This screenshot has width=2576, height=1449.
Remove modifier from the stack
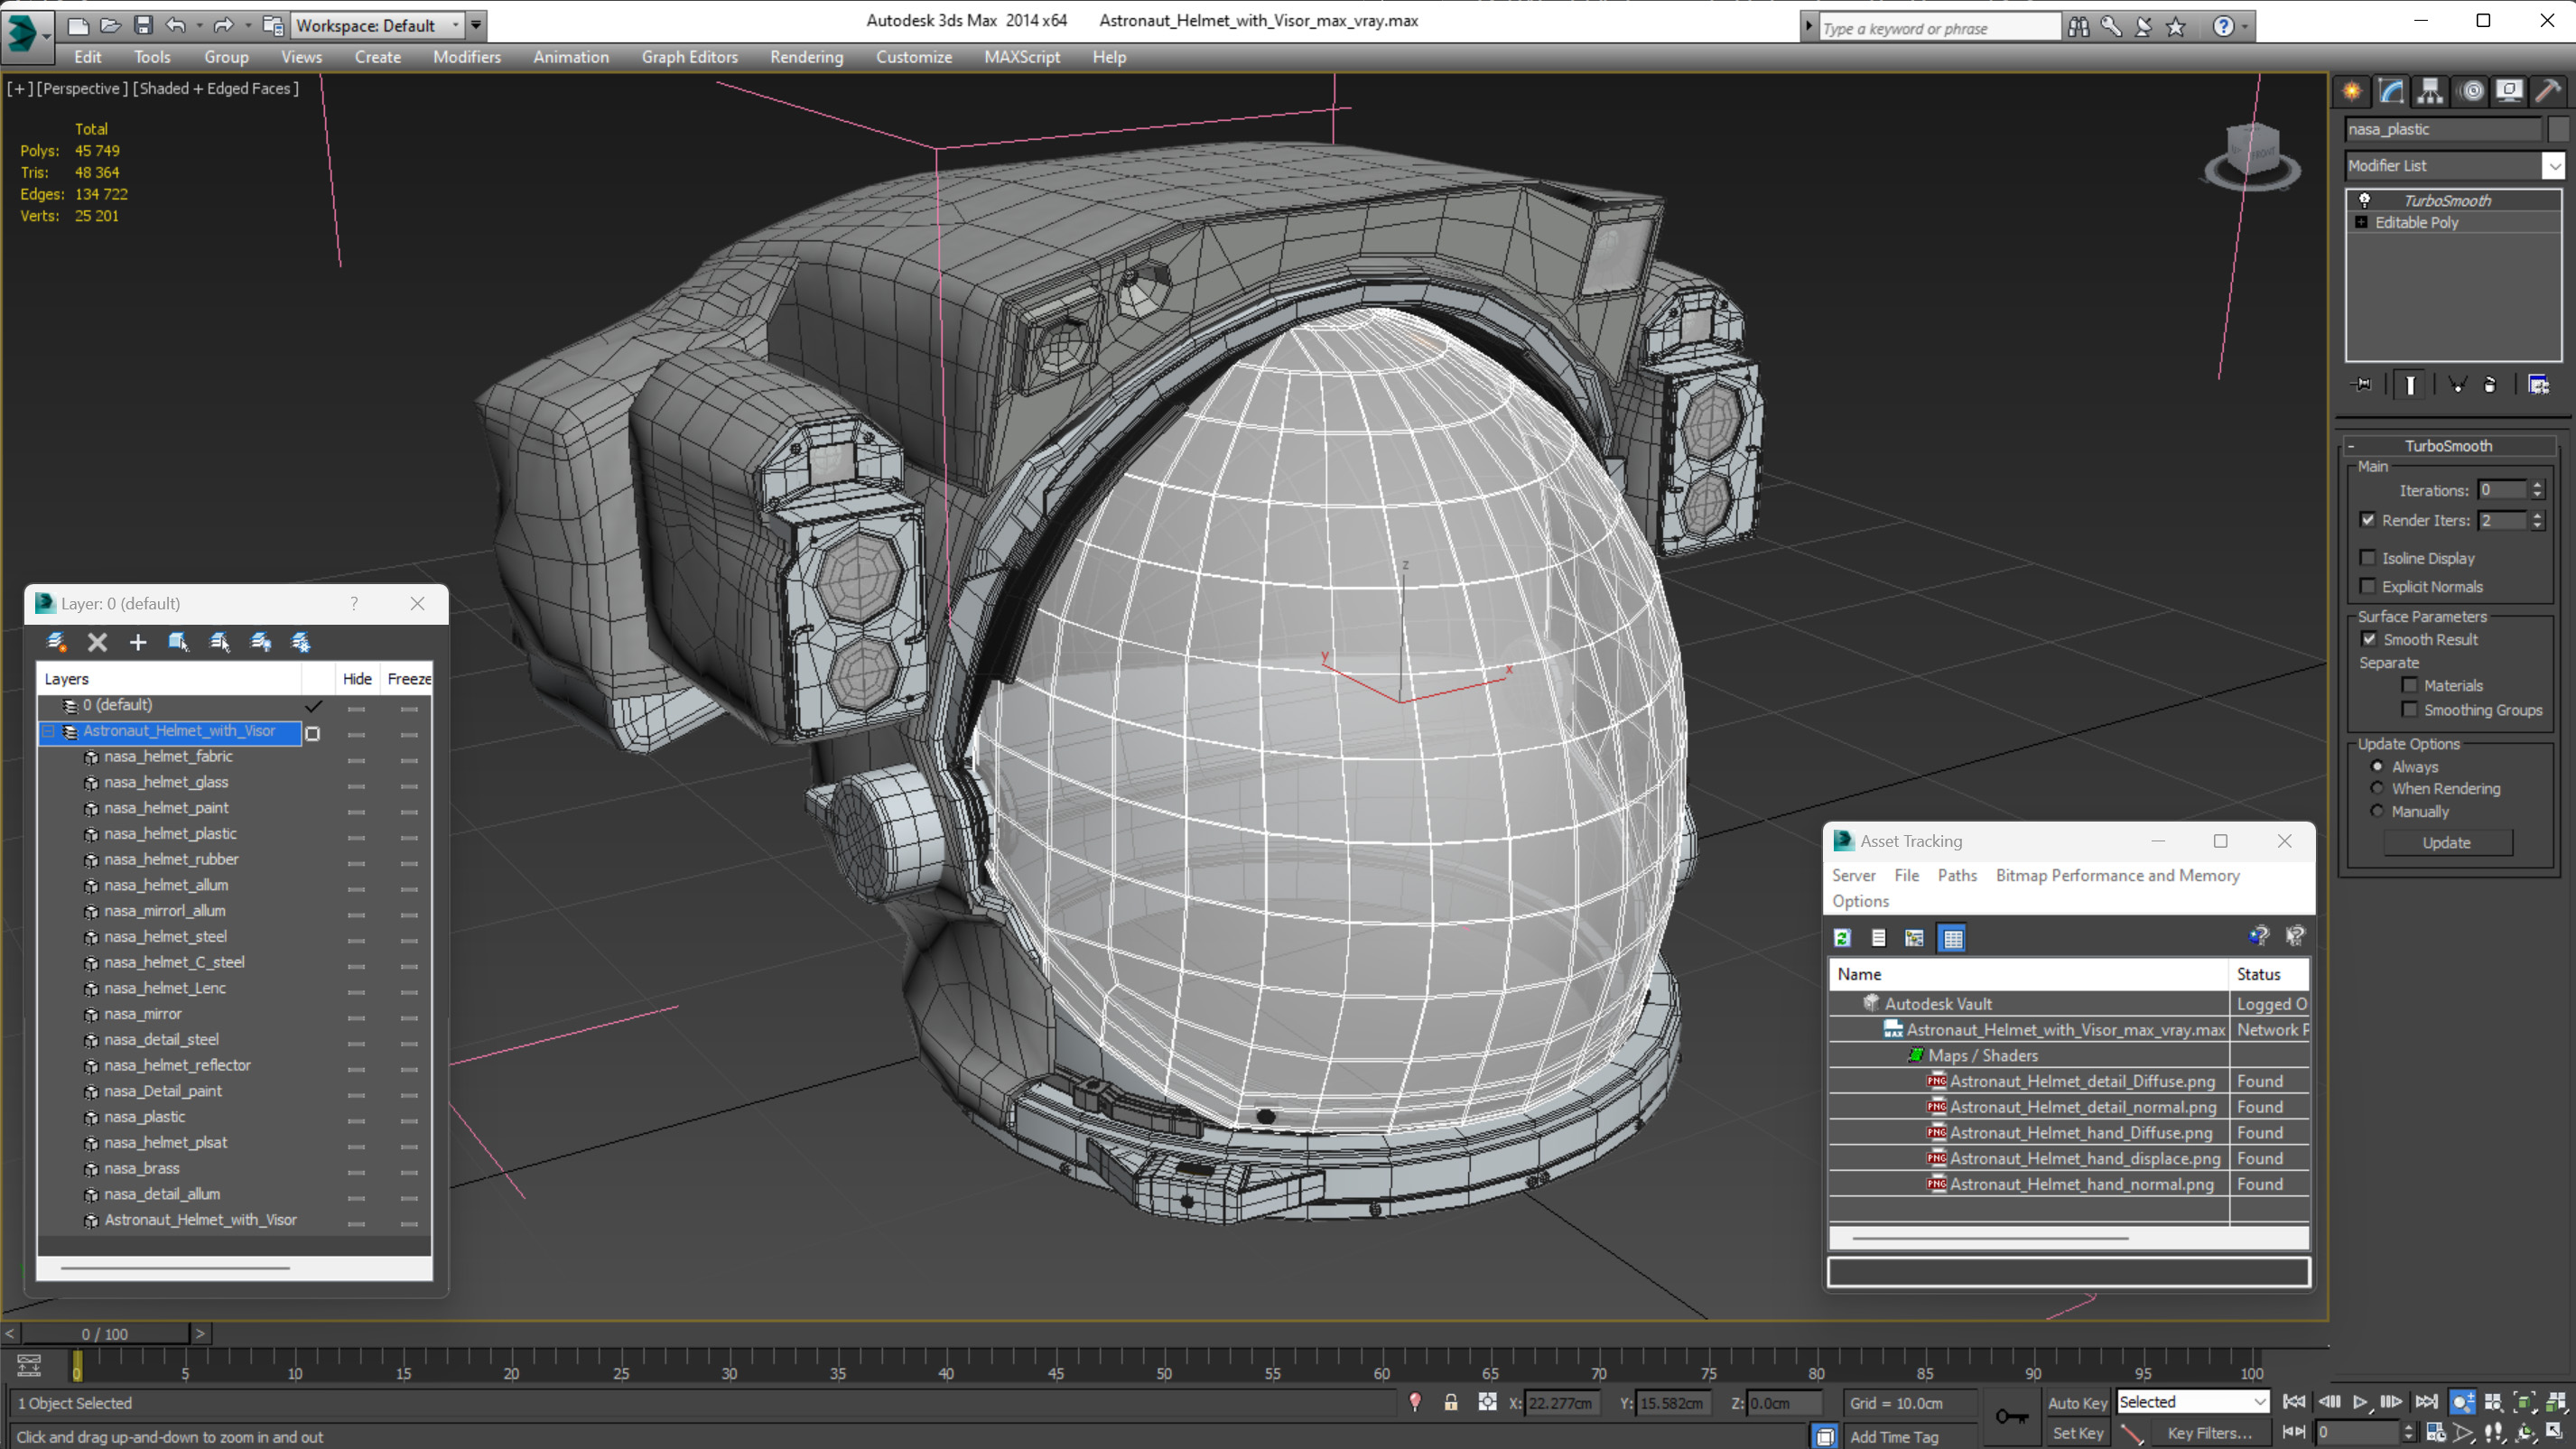coord(2490,384)
